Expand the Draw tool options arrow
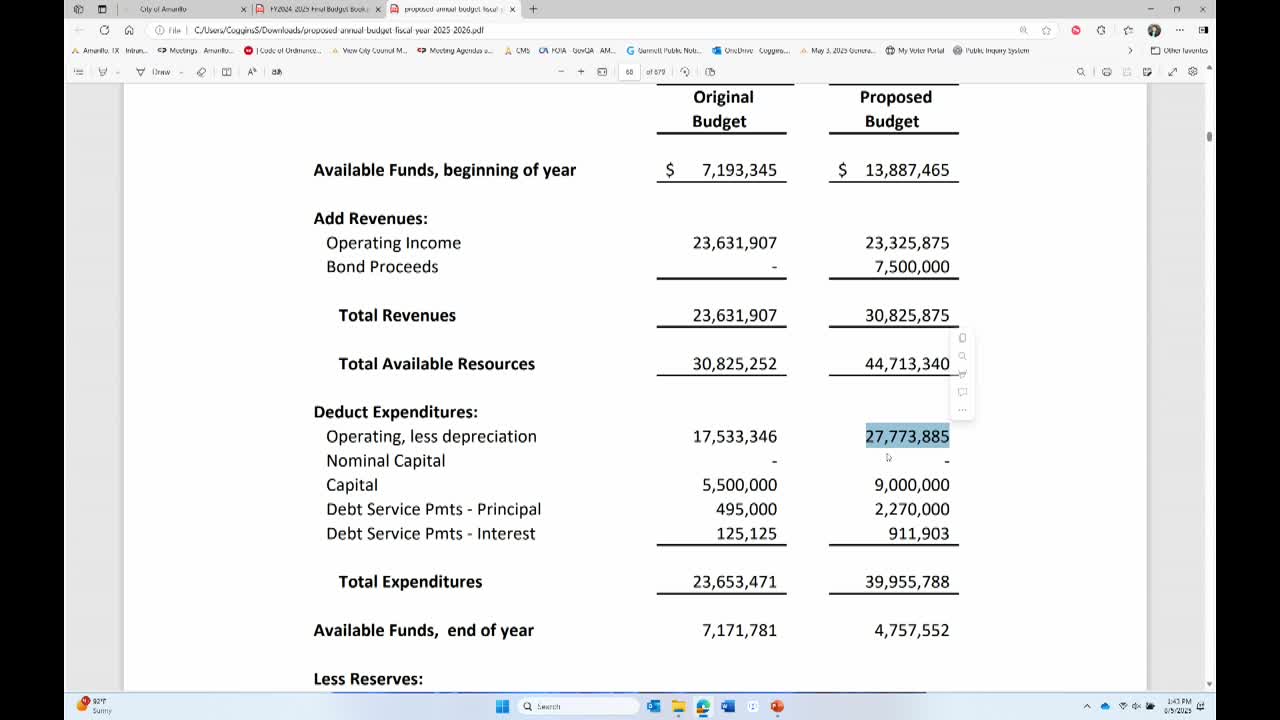 coord(182,72)
